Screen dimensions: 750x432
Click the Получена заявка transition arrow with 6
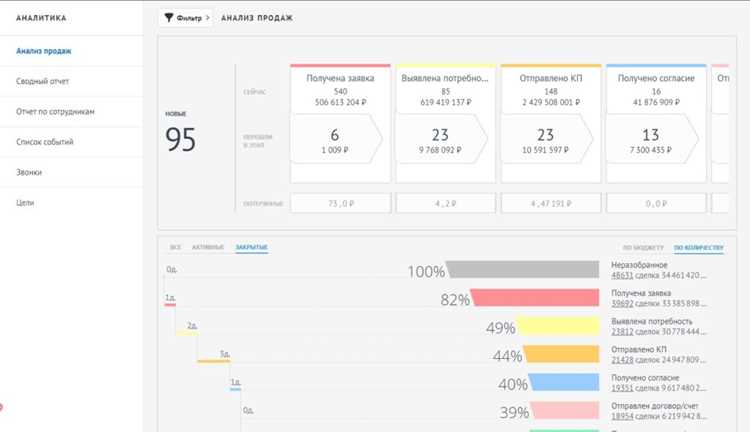coord(336,139)
